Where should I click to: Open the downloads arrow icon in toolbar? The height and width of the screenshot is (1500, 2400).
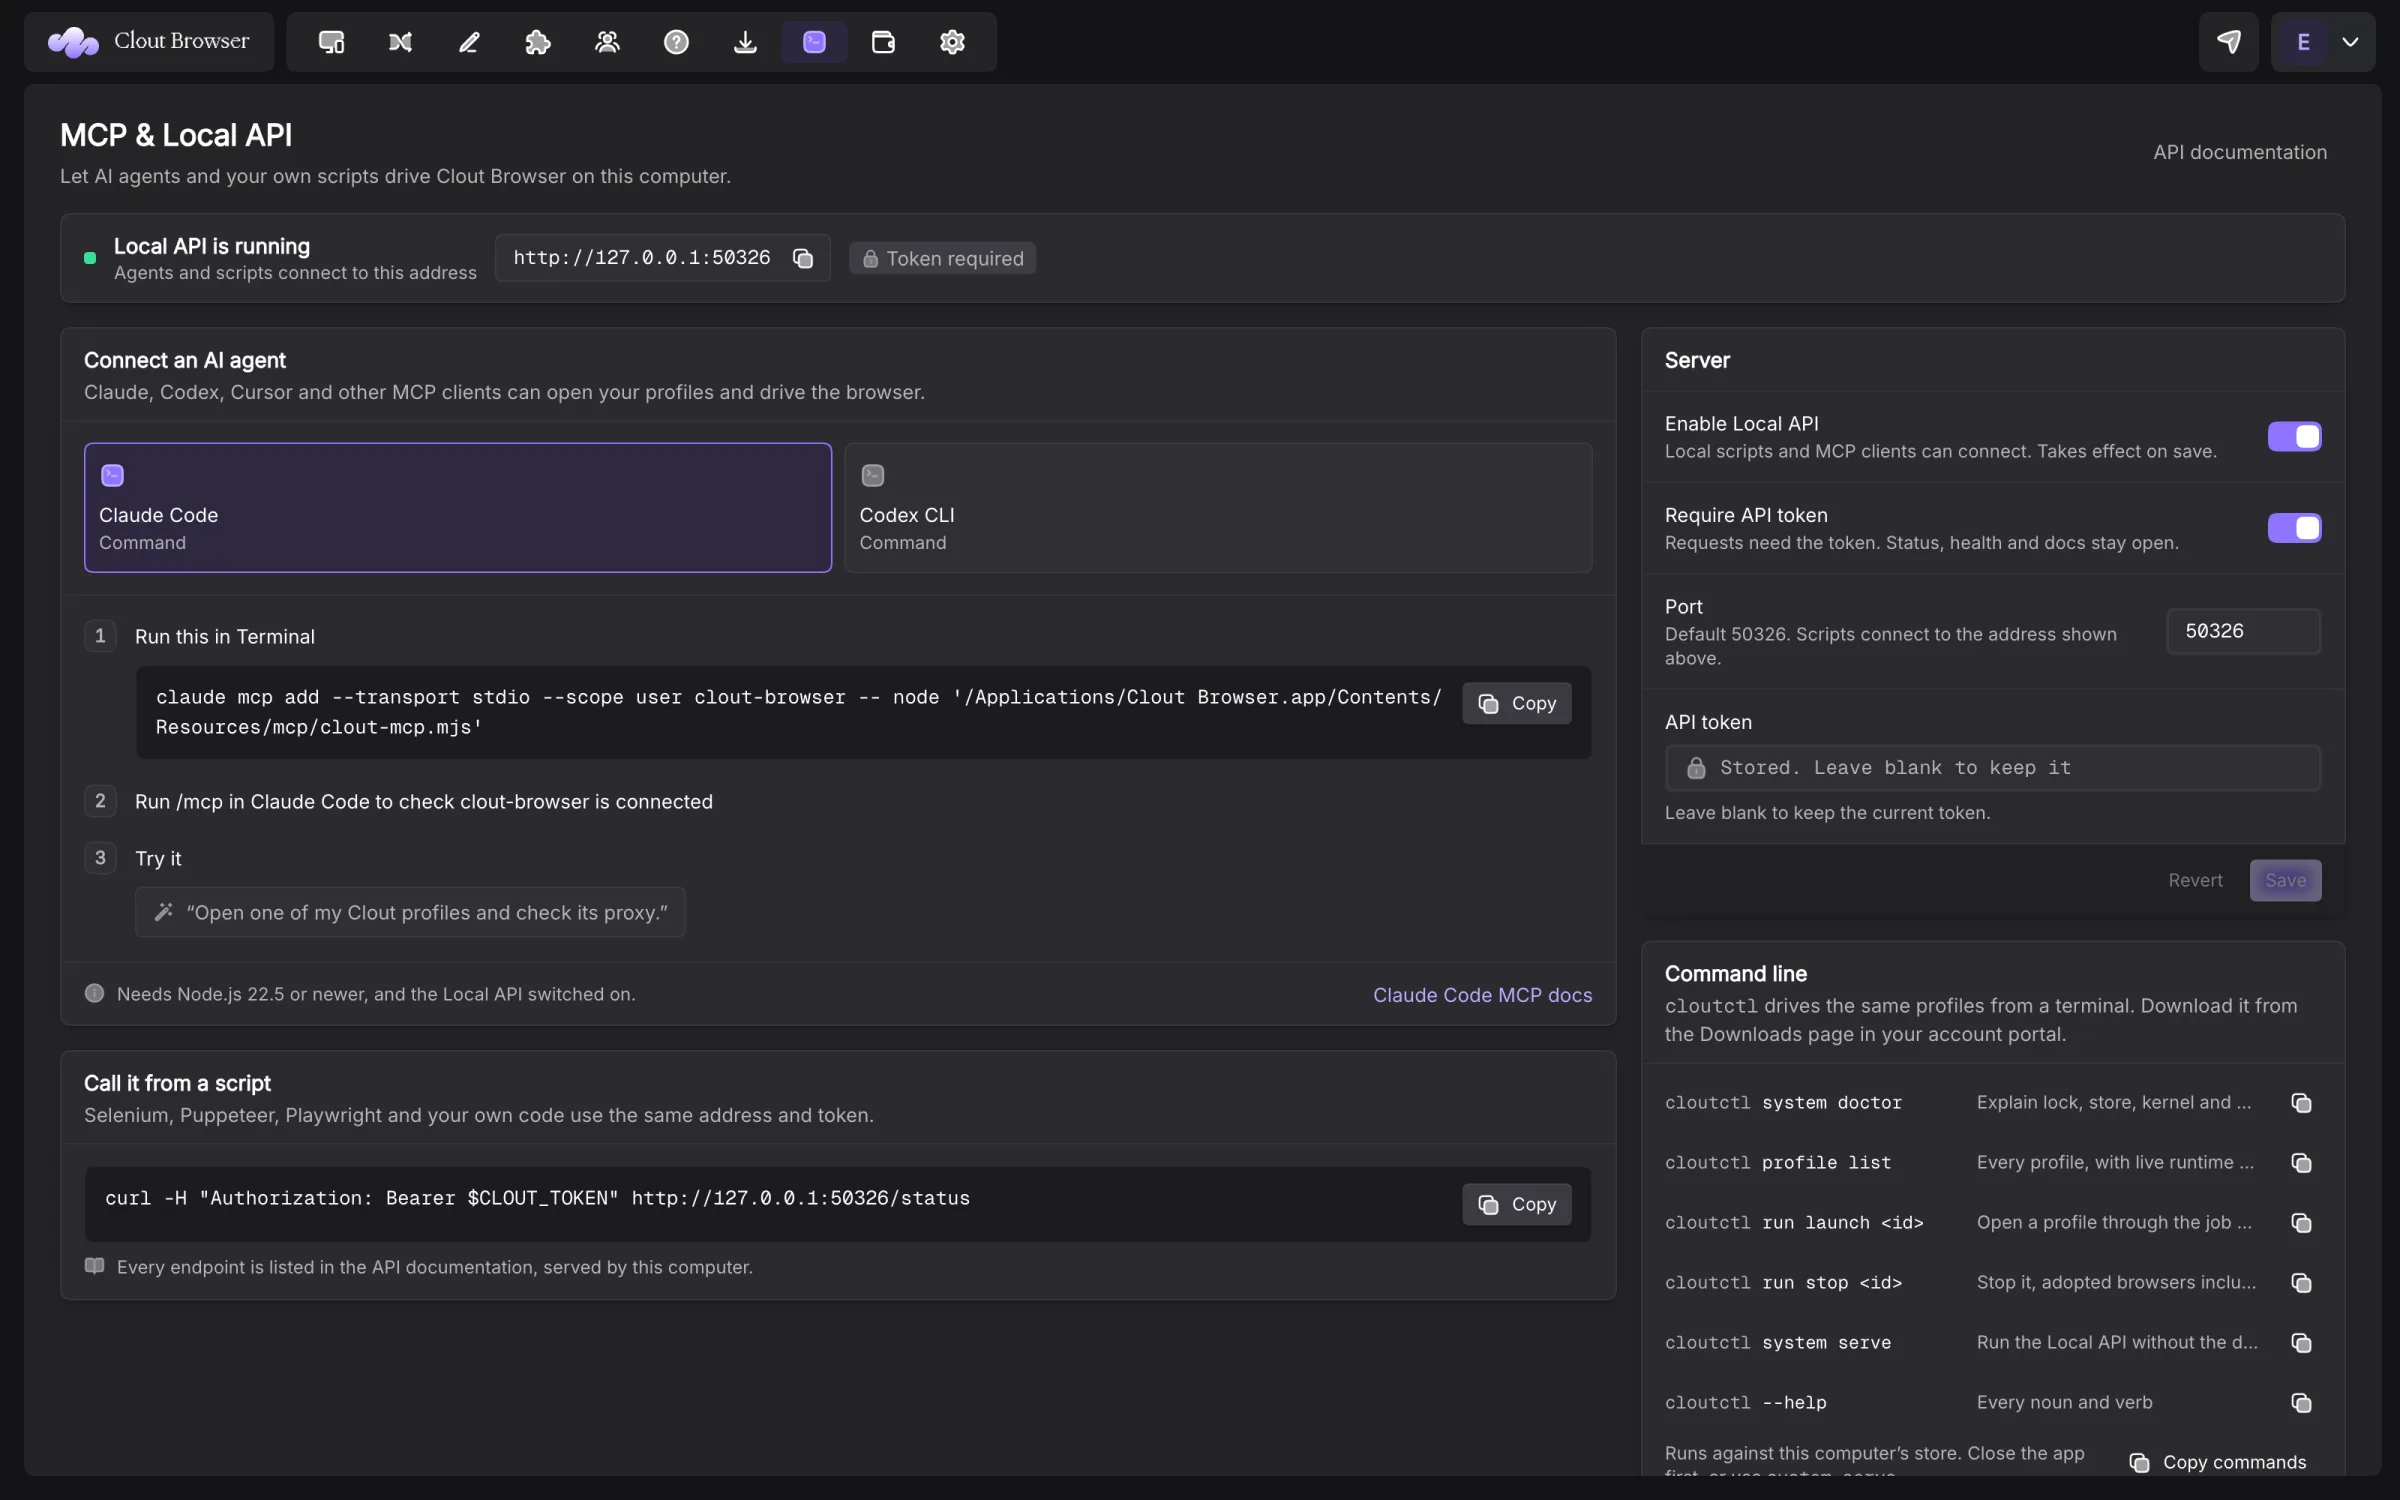point(745,42)
